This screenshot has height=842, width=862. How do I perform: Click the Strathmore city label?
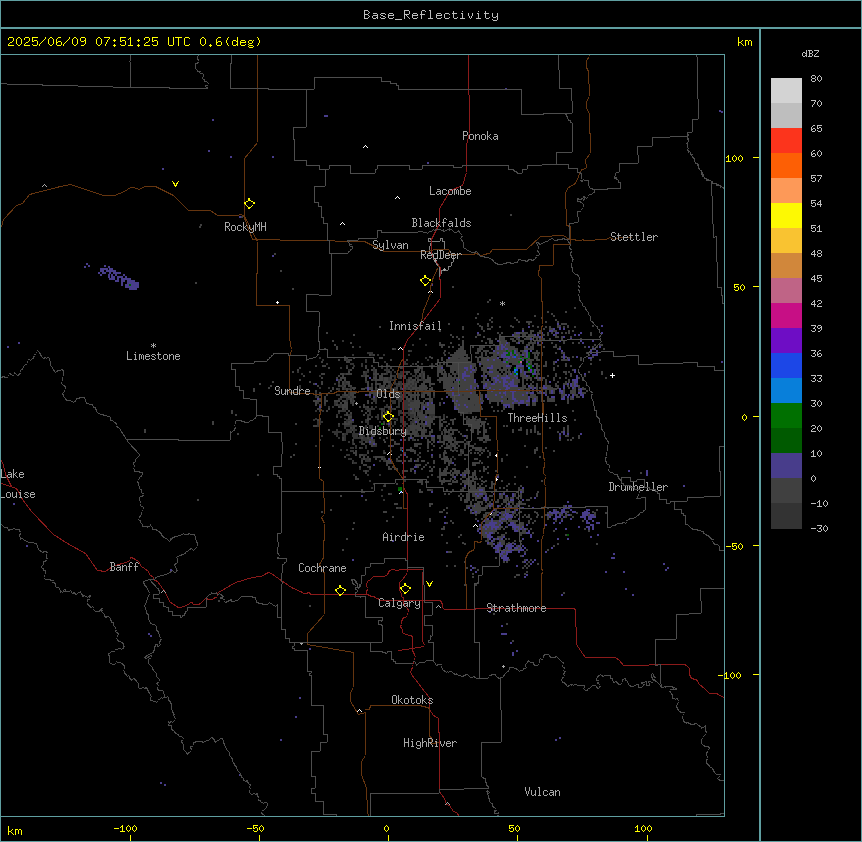[x=516, y=608]
